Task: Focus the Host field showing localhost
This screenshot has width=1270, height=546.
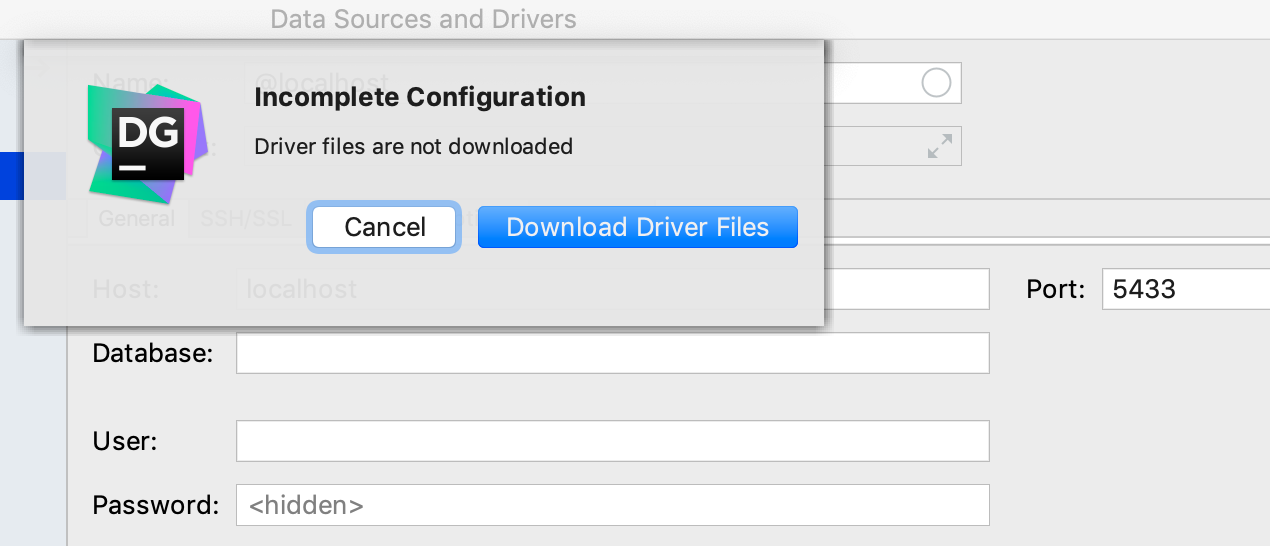Action: point(612,290)
